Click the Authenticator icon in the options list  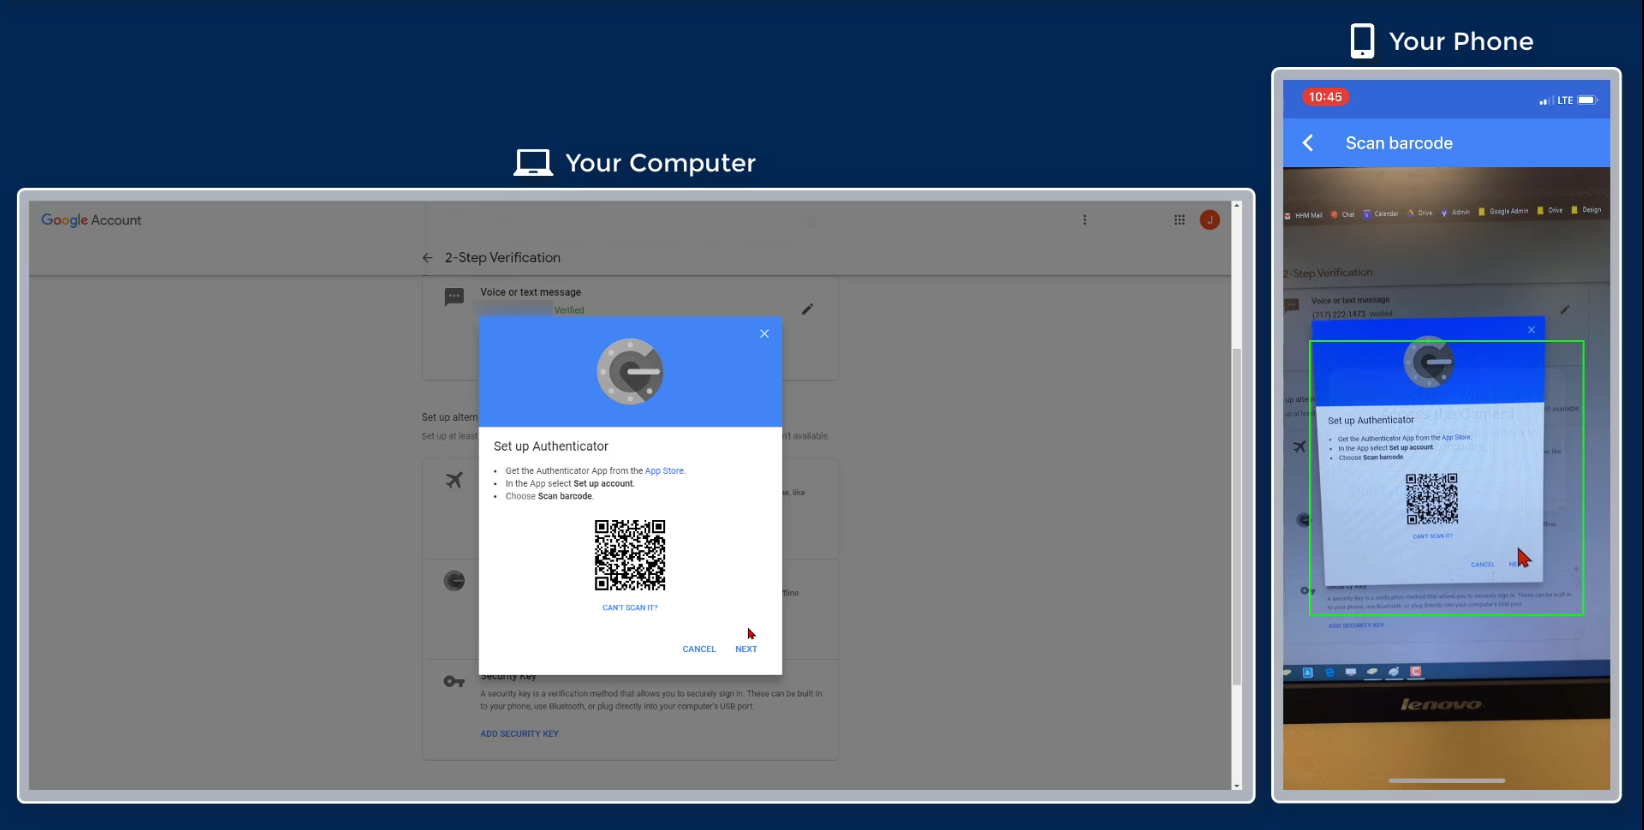[x=454, y=581]
